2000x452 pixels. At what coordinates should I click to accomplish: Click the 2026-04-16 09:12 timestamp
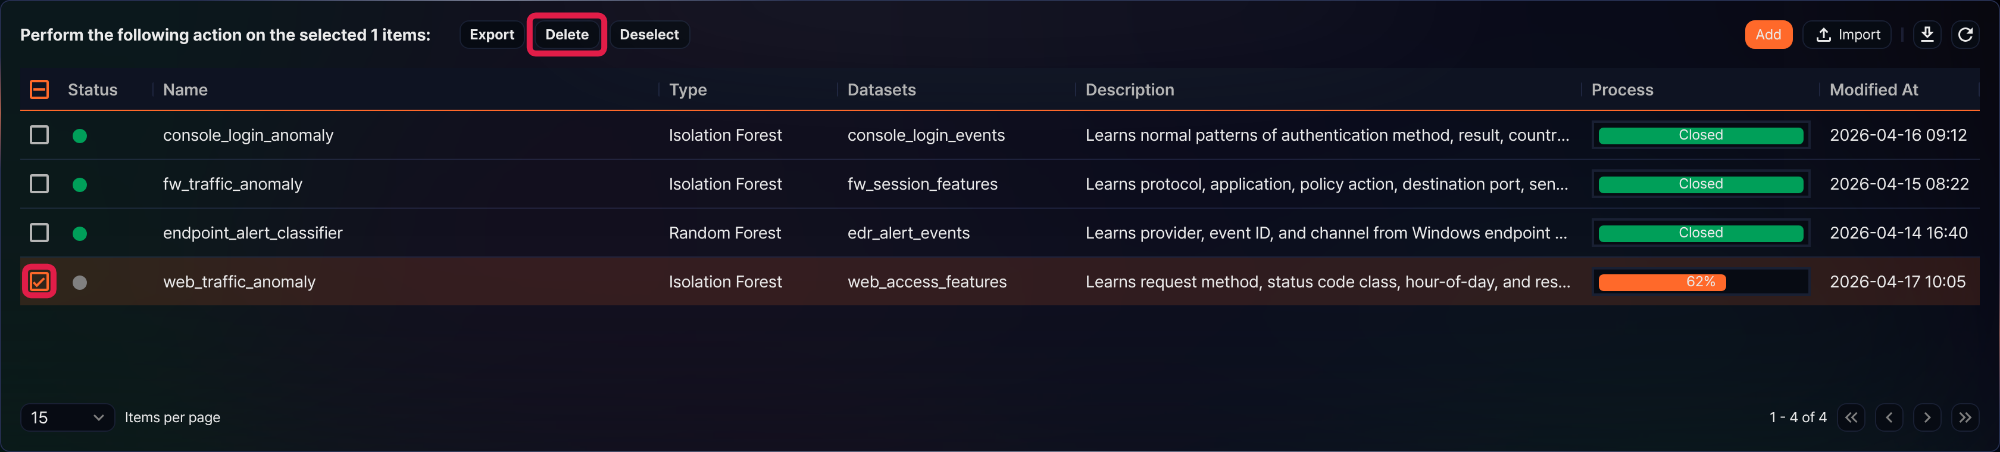click(x=1898, y=136)
